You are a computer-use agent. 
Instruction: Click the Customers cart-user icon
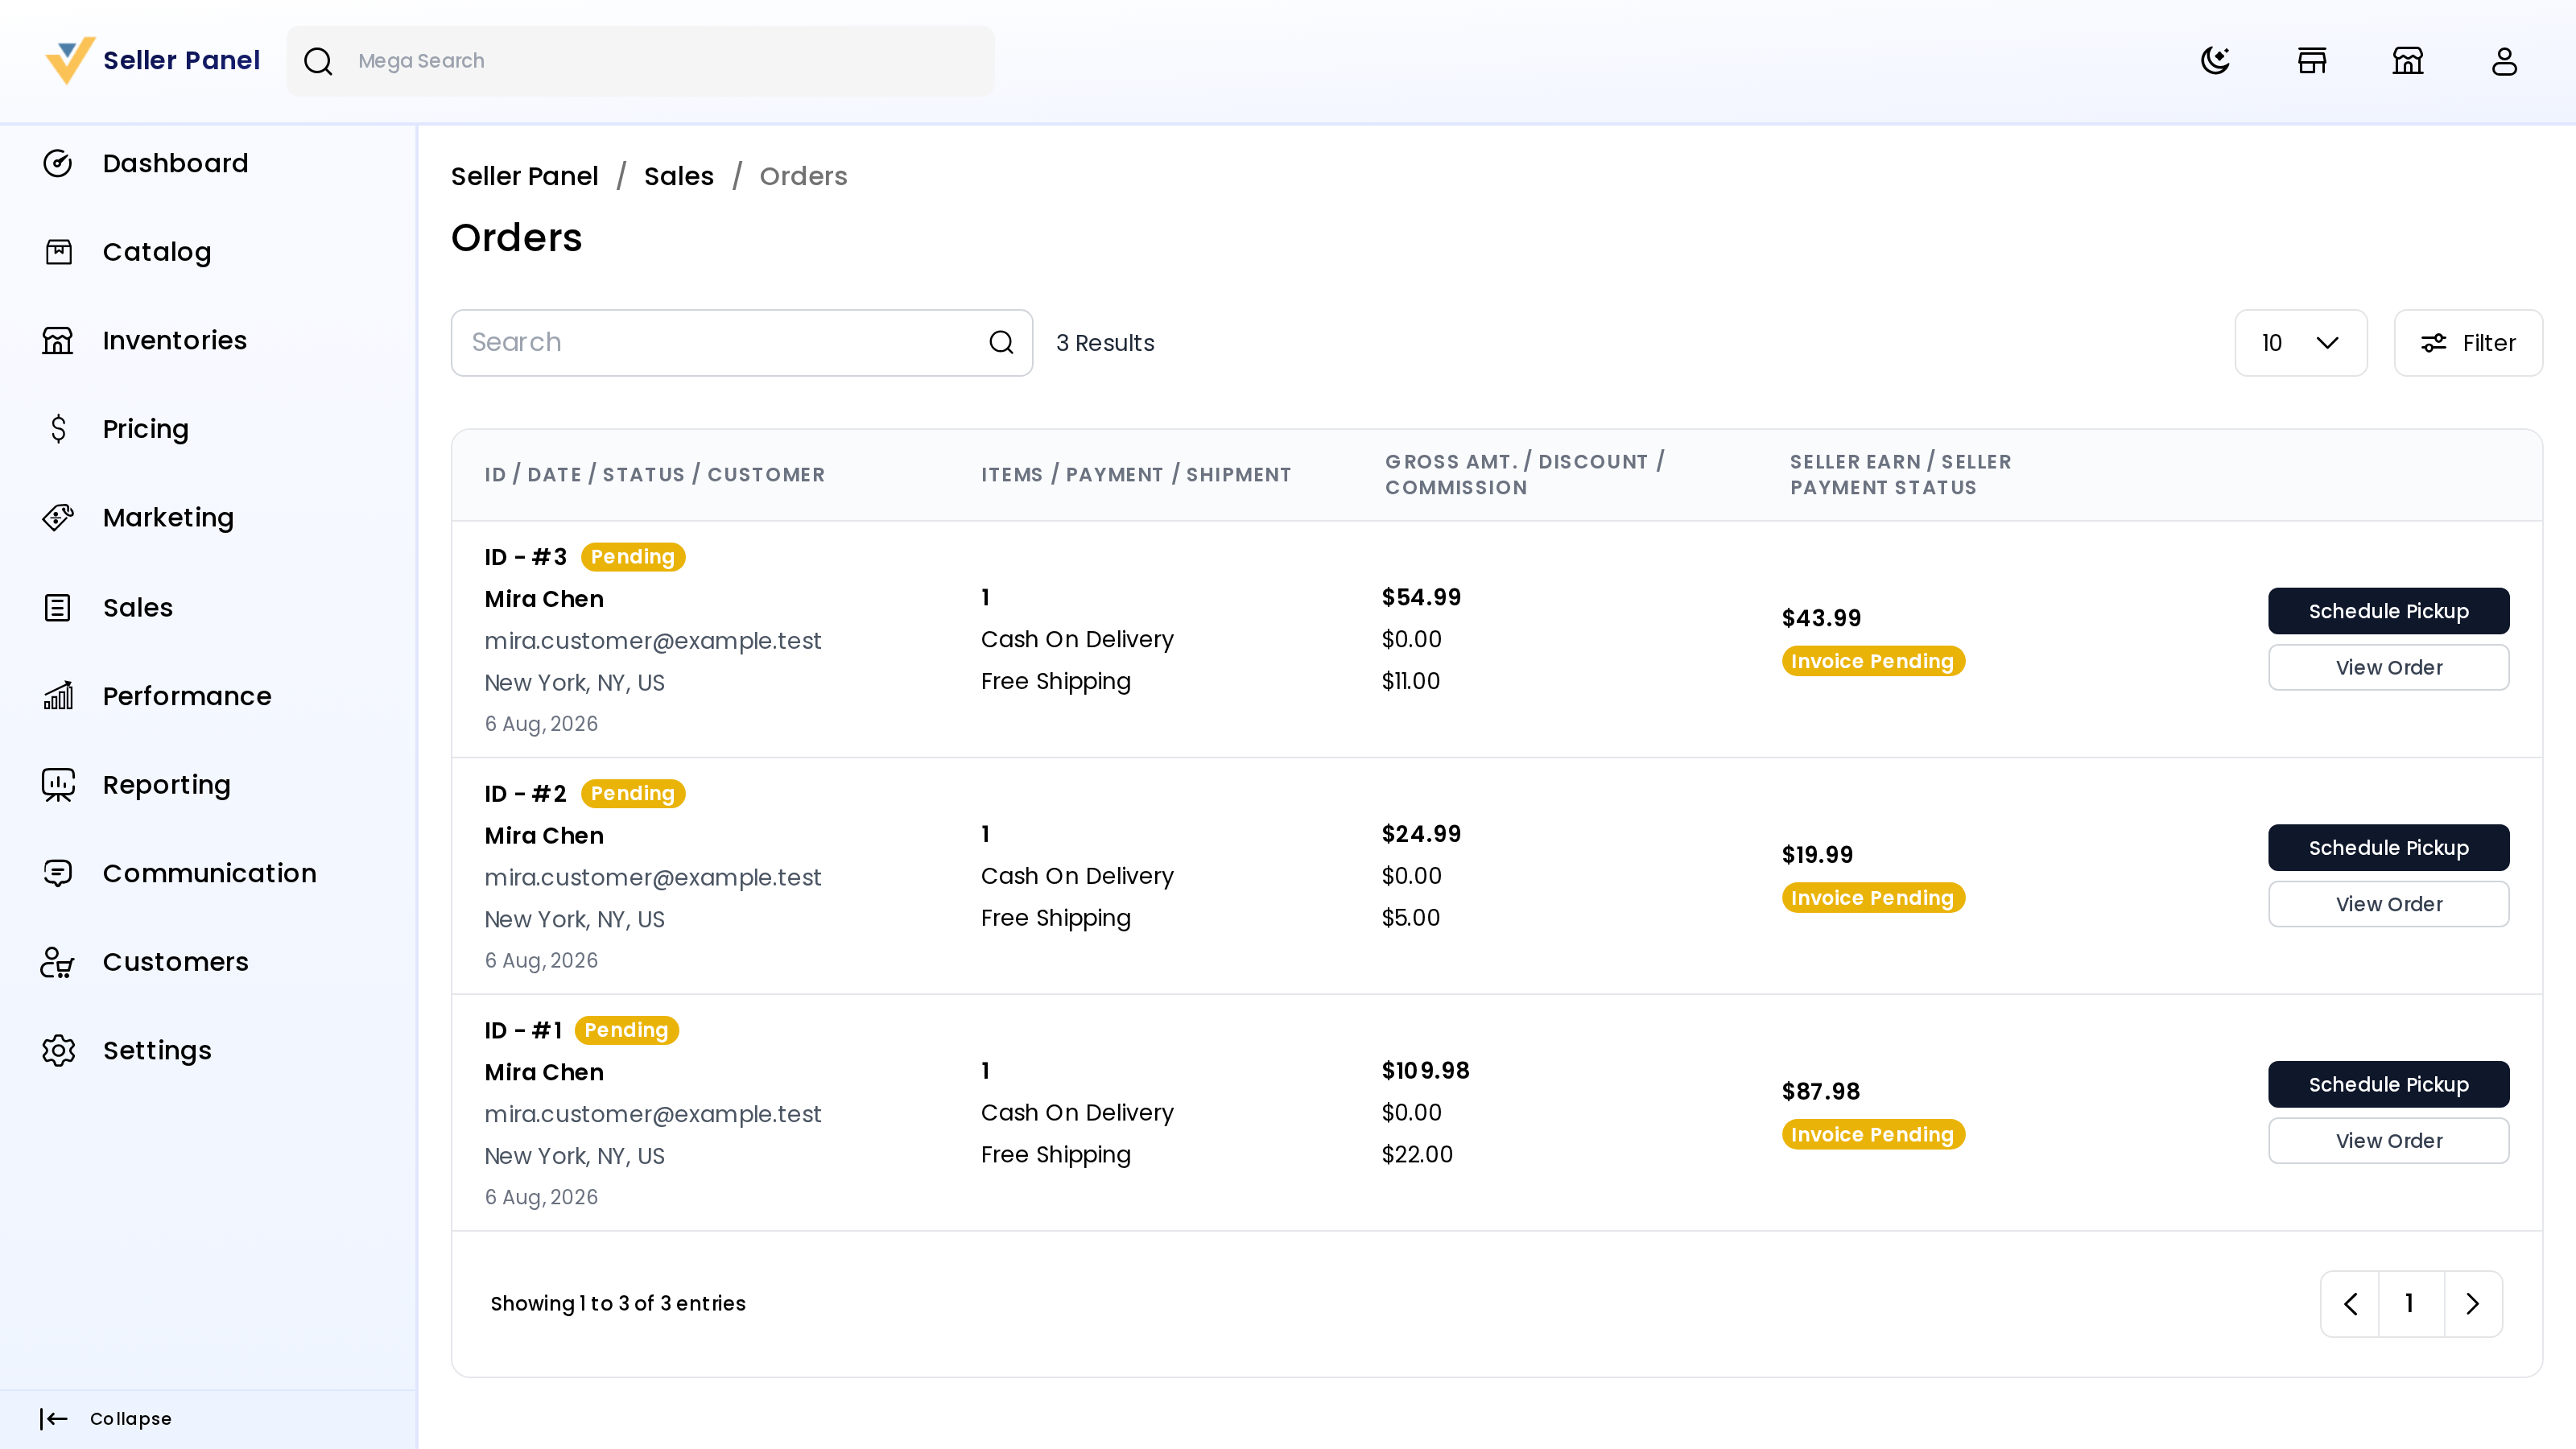click(x=58, y=962)
